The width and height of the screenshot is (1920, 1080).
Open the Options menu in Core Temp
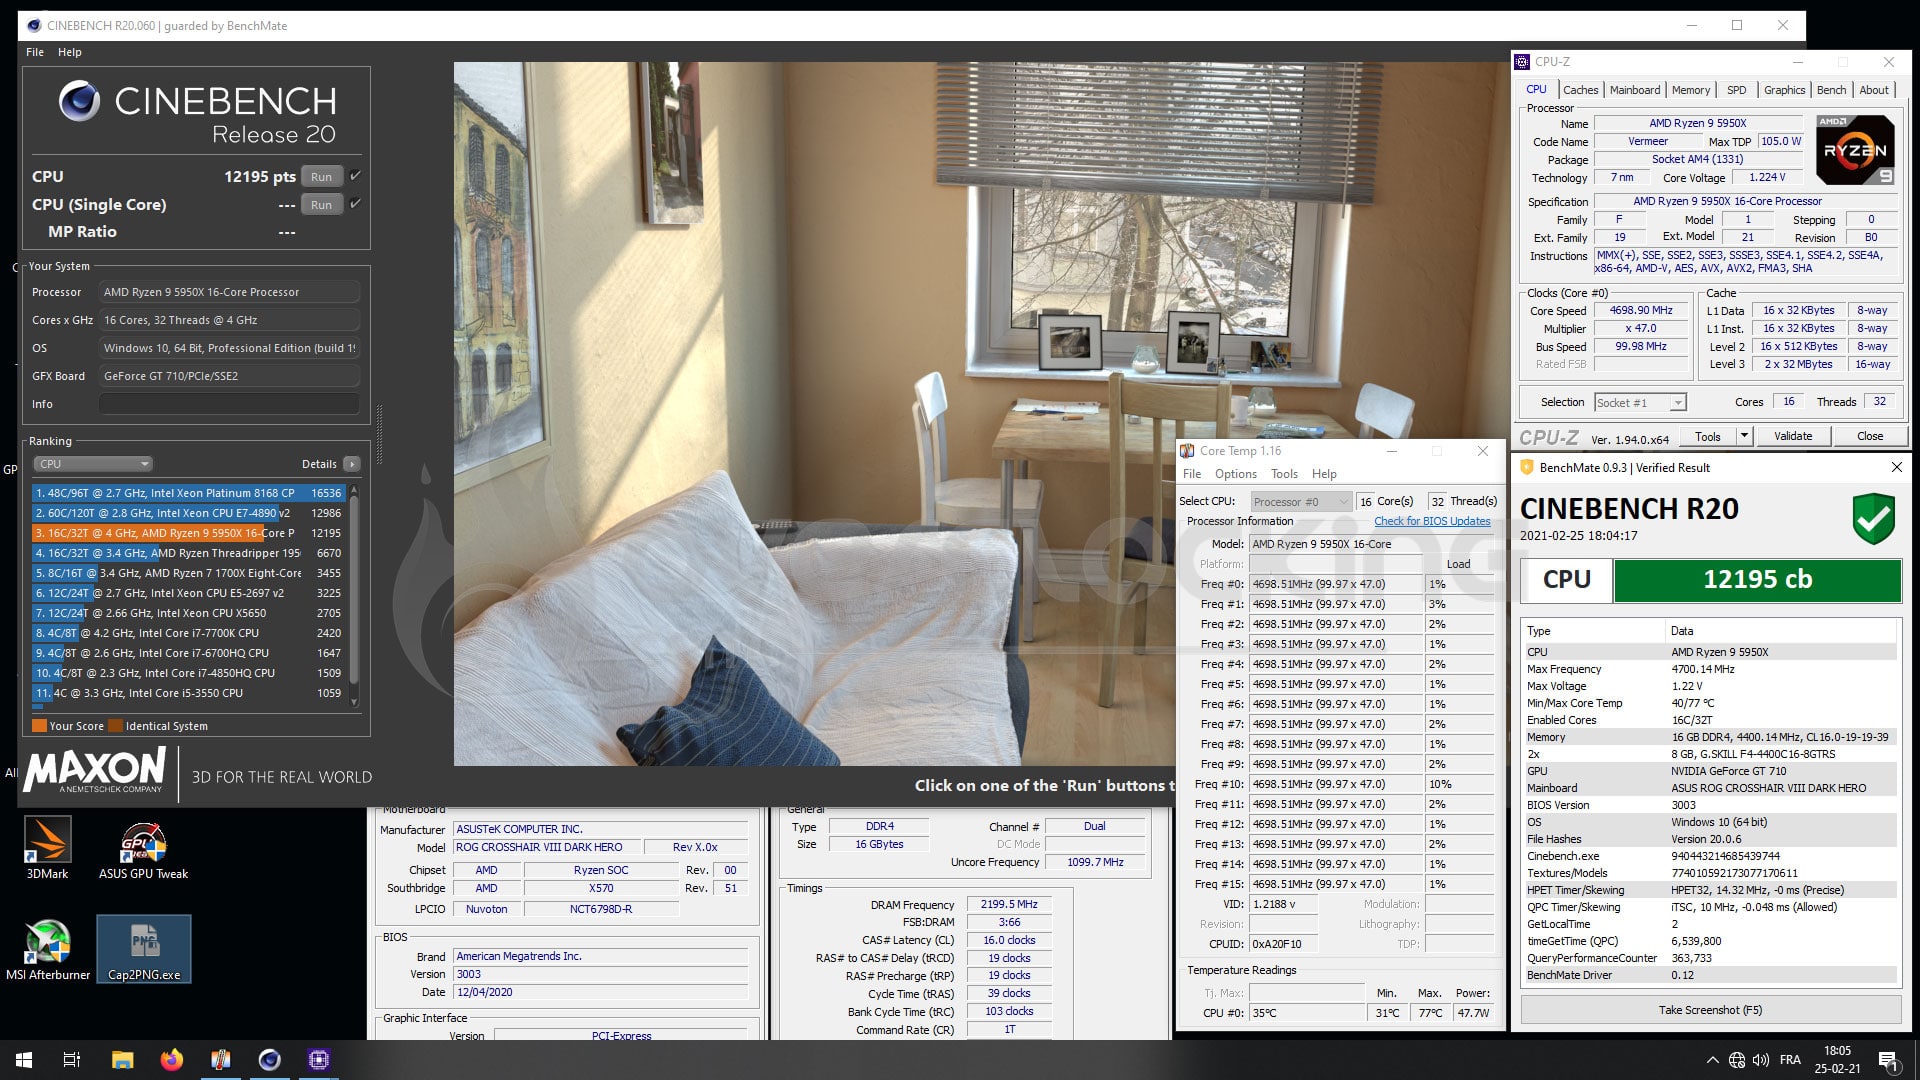click(1235, 474)
